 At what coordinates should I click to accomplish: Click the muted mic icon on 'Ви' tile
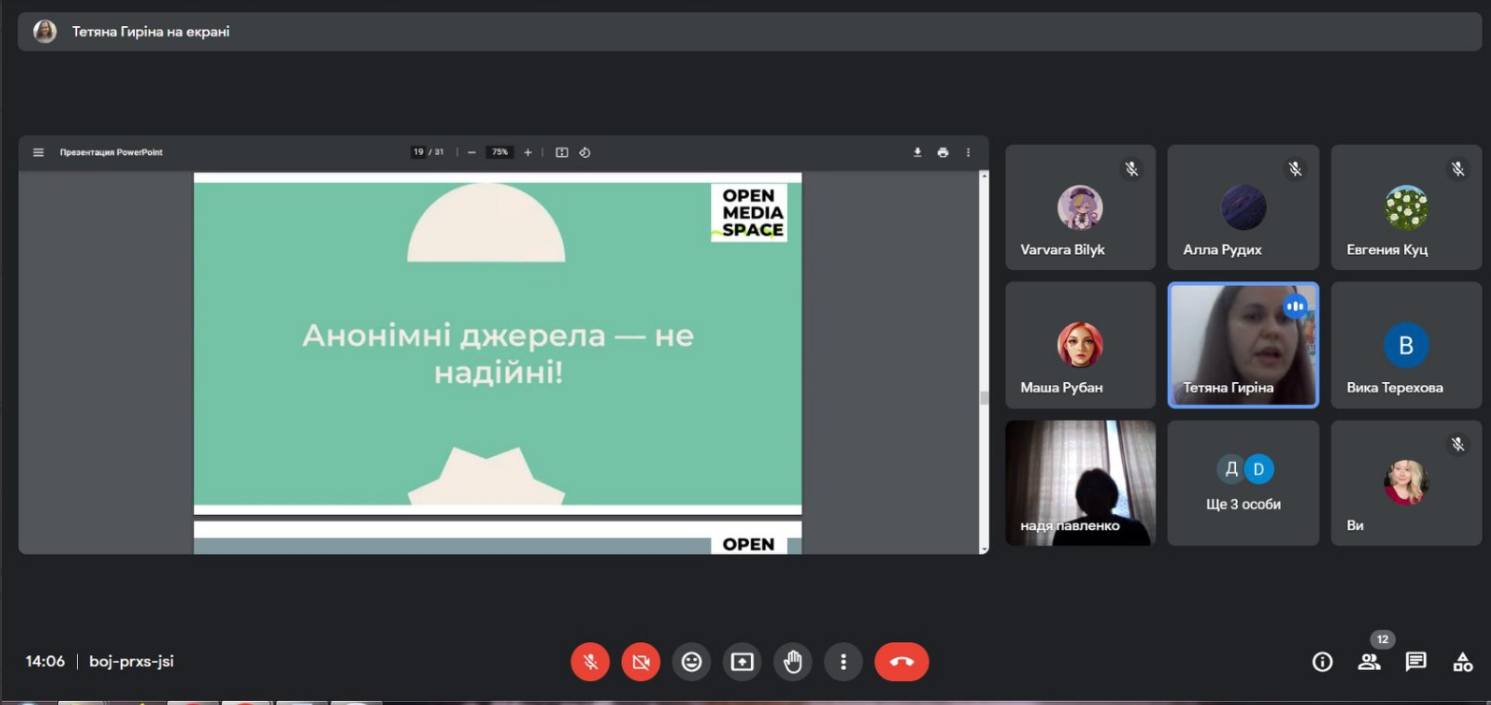click(x=1458, y=444)
